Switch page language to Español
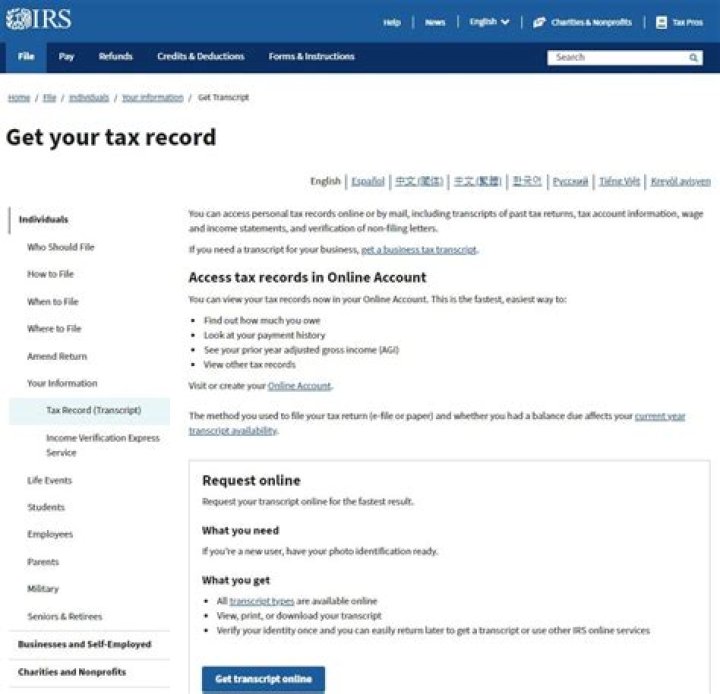Screen dimensions: 720x694 point(368,181)
